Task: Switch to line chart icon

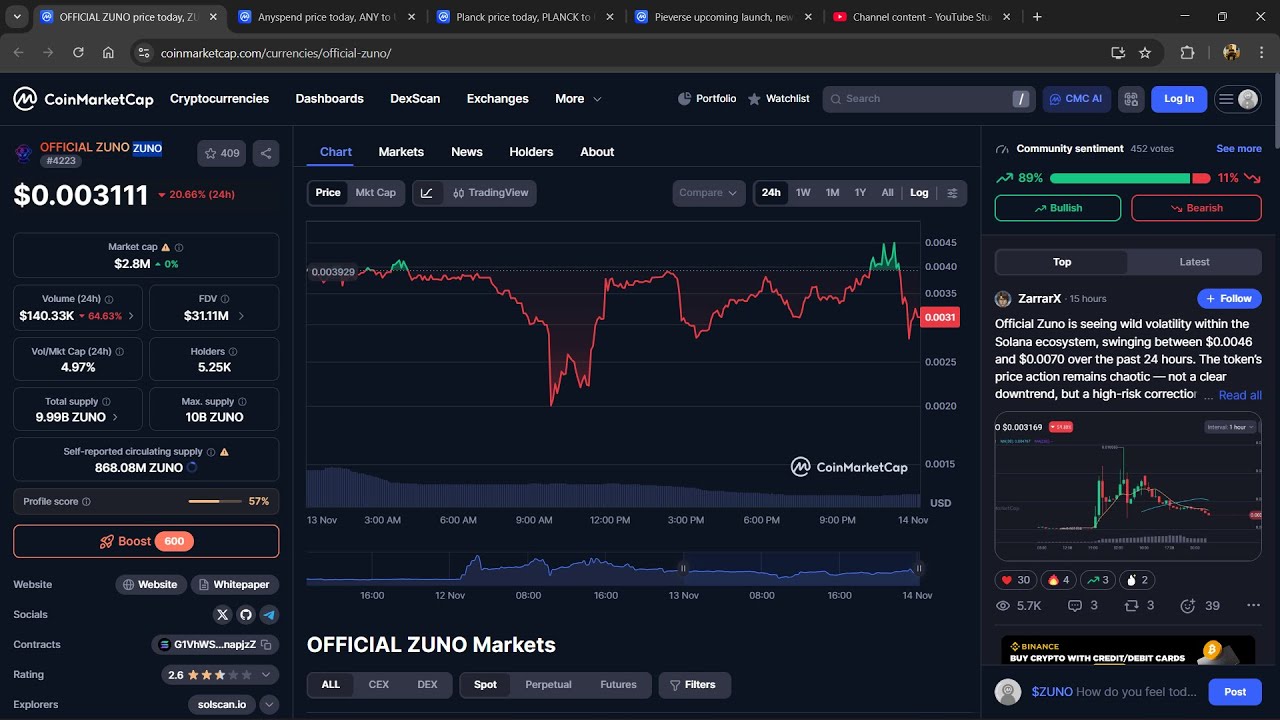Action: tap(427, 193)
